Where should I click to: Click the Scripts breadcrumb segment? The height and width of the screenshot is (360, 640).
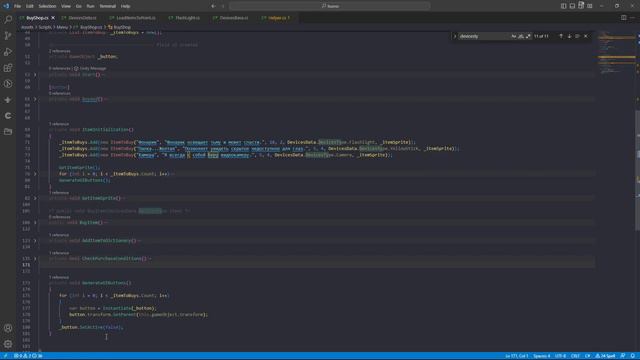pos(45,27)
